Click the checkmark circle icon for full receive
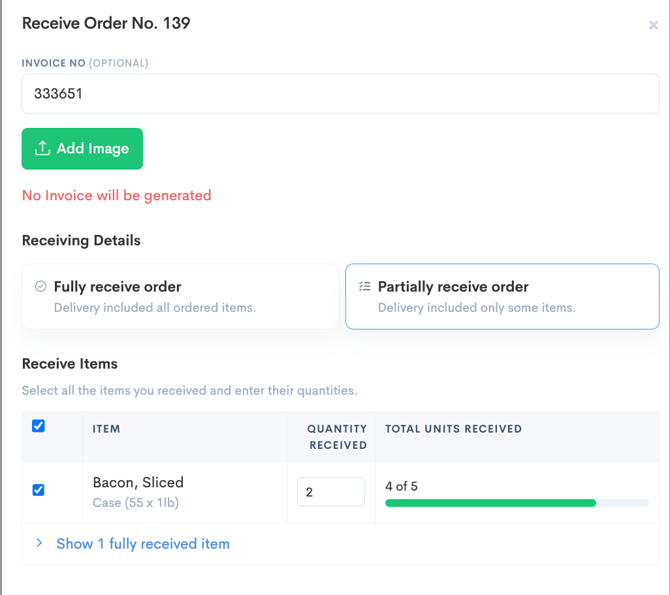 point(41,286)
